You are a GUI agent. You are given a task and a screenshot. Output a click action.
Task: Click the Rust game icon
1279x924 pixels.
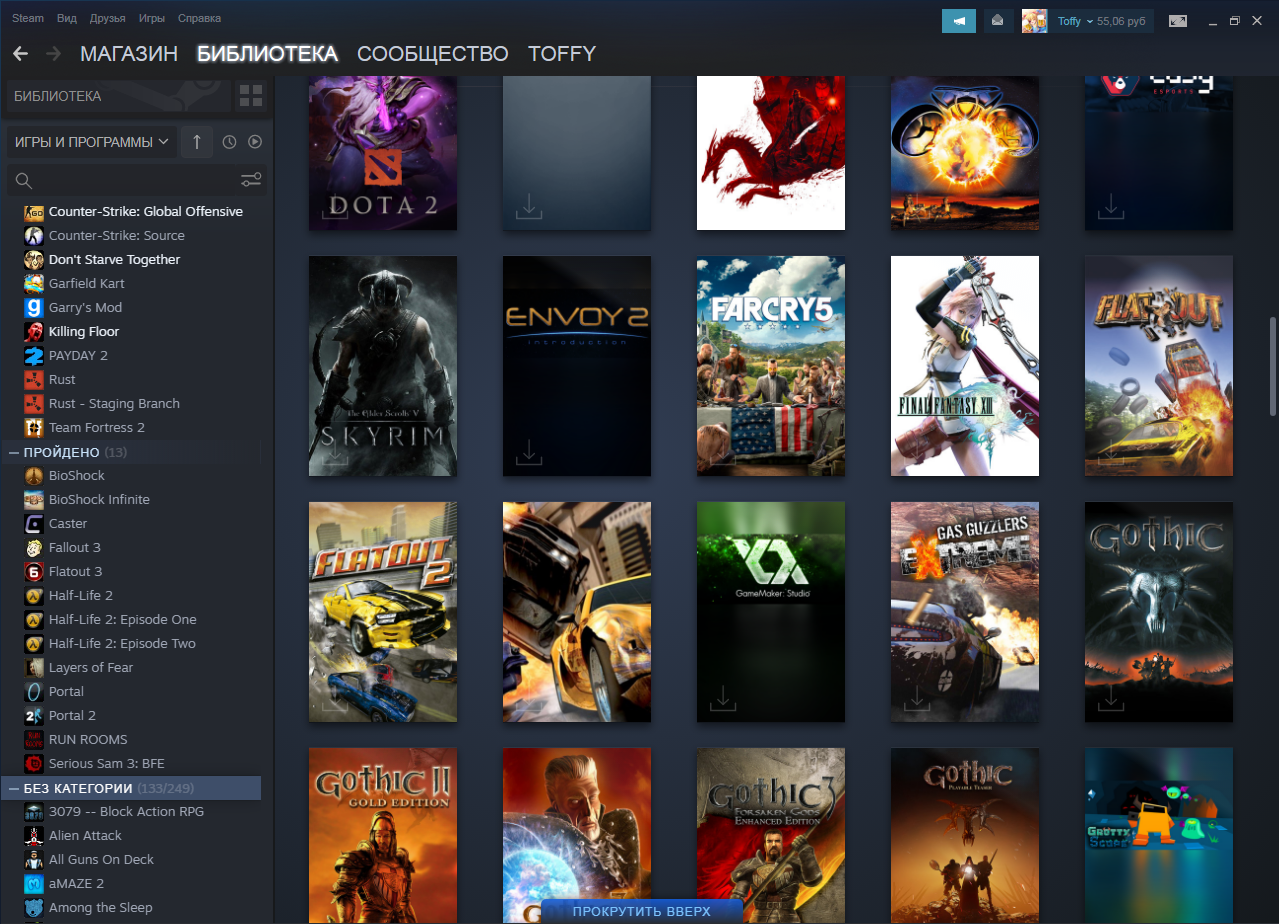coord(34,380)
